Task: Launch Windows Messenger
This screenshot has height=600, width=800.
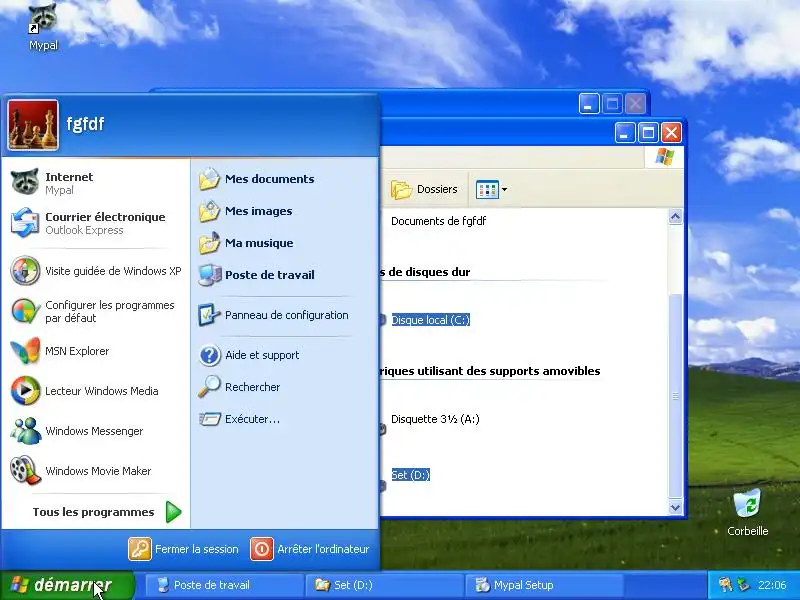Action: (x=95, y=431)
